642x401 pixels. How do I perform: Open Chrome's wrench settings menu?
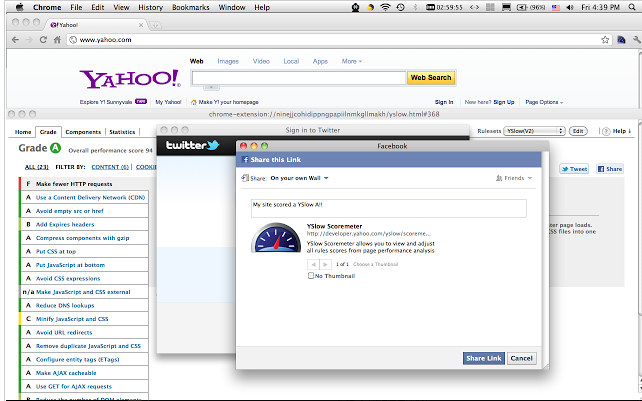[636, 40]
